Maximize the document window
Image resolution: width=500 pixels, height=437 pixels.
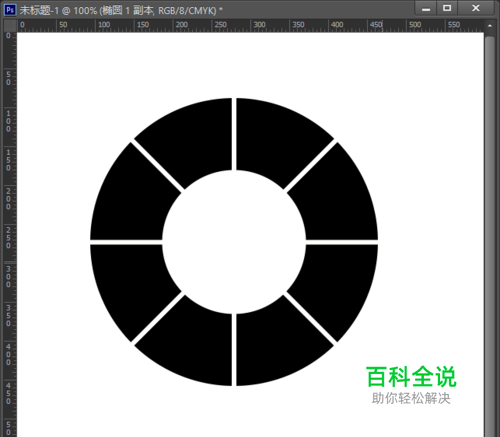pos(447,8)
